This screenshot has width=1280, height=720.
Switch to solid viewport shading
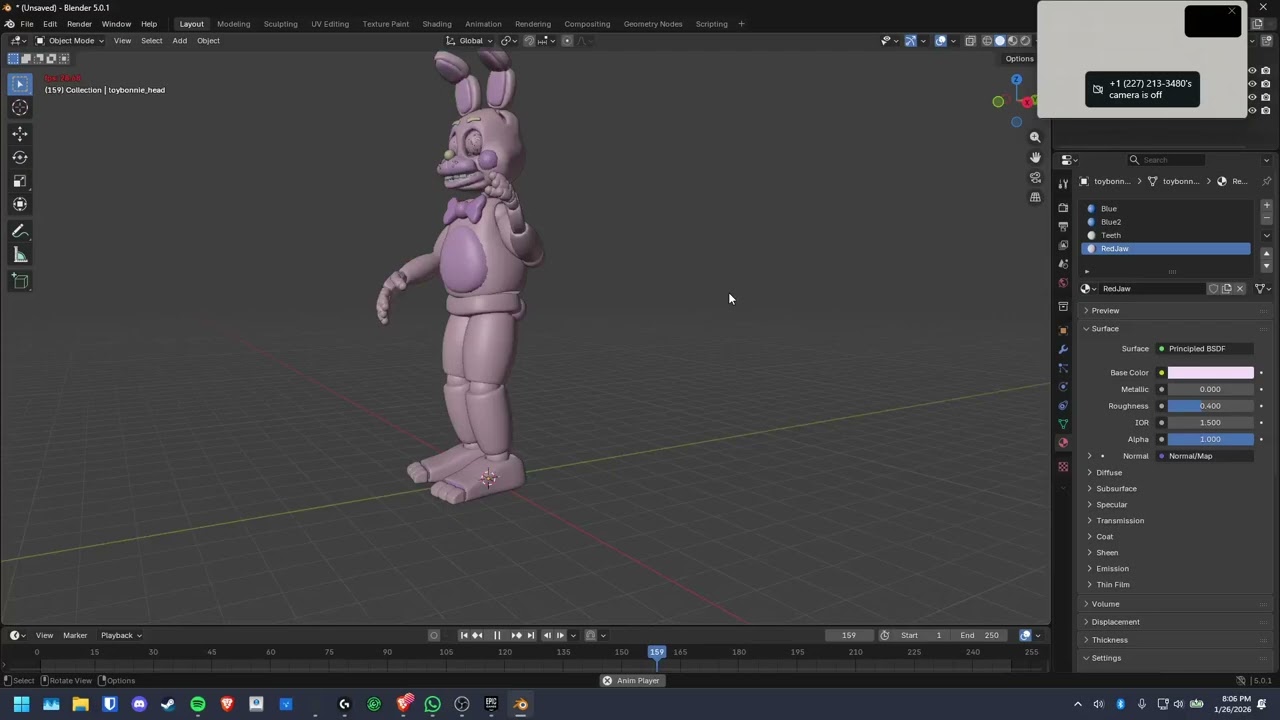[999, 41]
